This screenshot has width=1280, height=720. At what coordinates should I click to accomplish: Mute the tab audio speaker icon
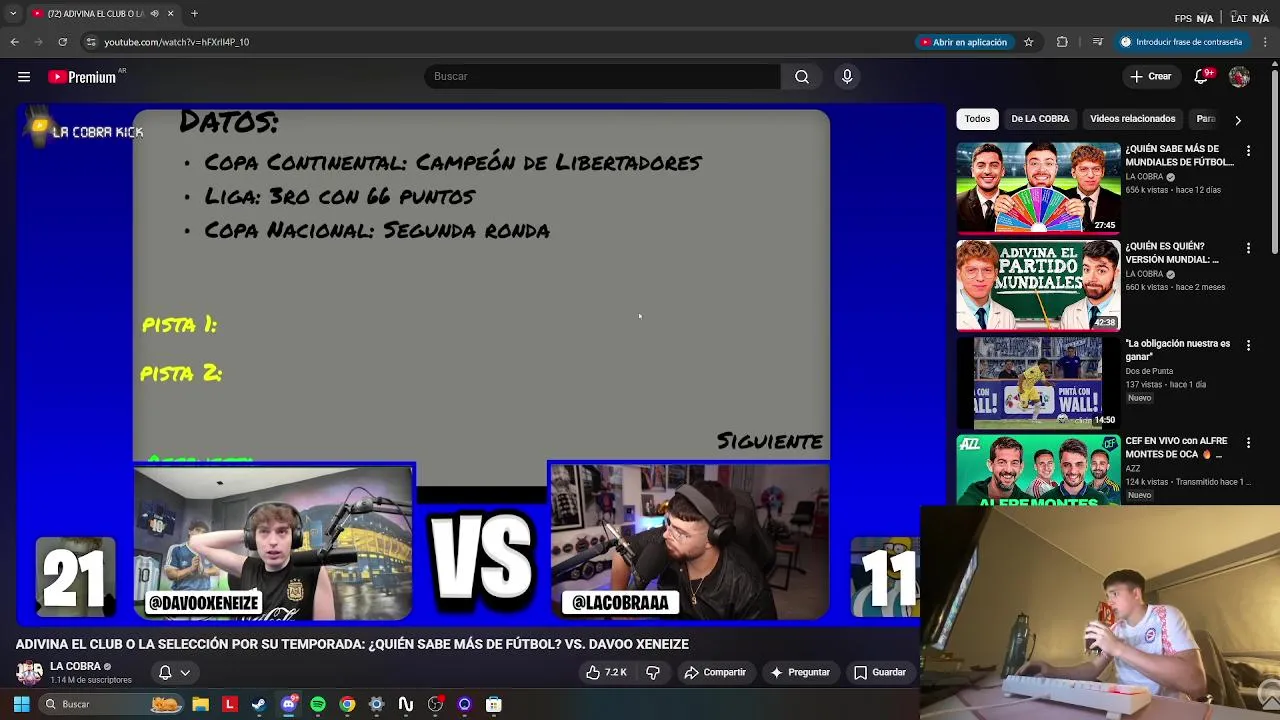154,14
